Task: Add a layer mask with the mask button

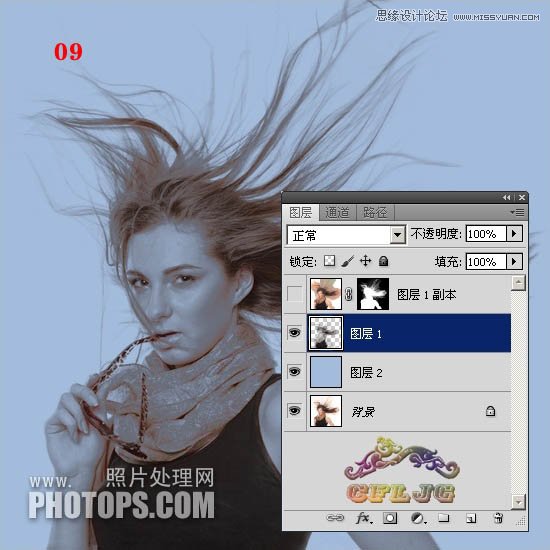Action: click(x=390, y=518)
